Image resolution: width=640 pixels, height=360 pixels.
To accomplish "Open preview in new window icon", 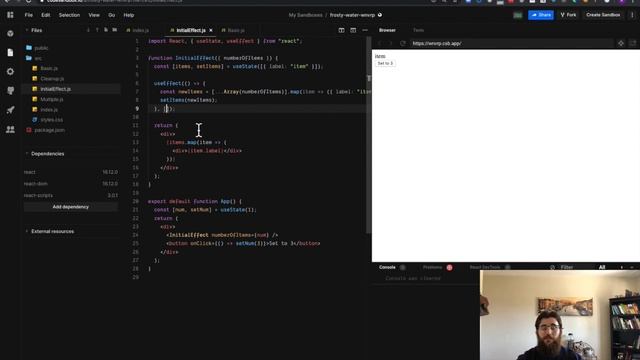I will point(632,43).
